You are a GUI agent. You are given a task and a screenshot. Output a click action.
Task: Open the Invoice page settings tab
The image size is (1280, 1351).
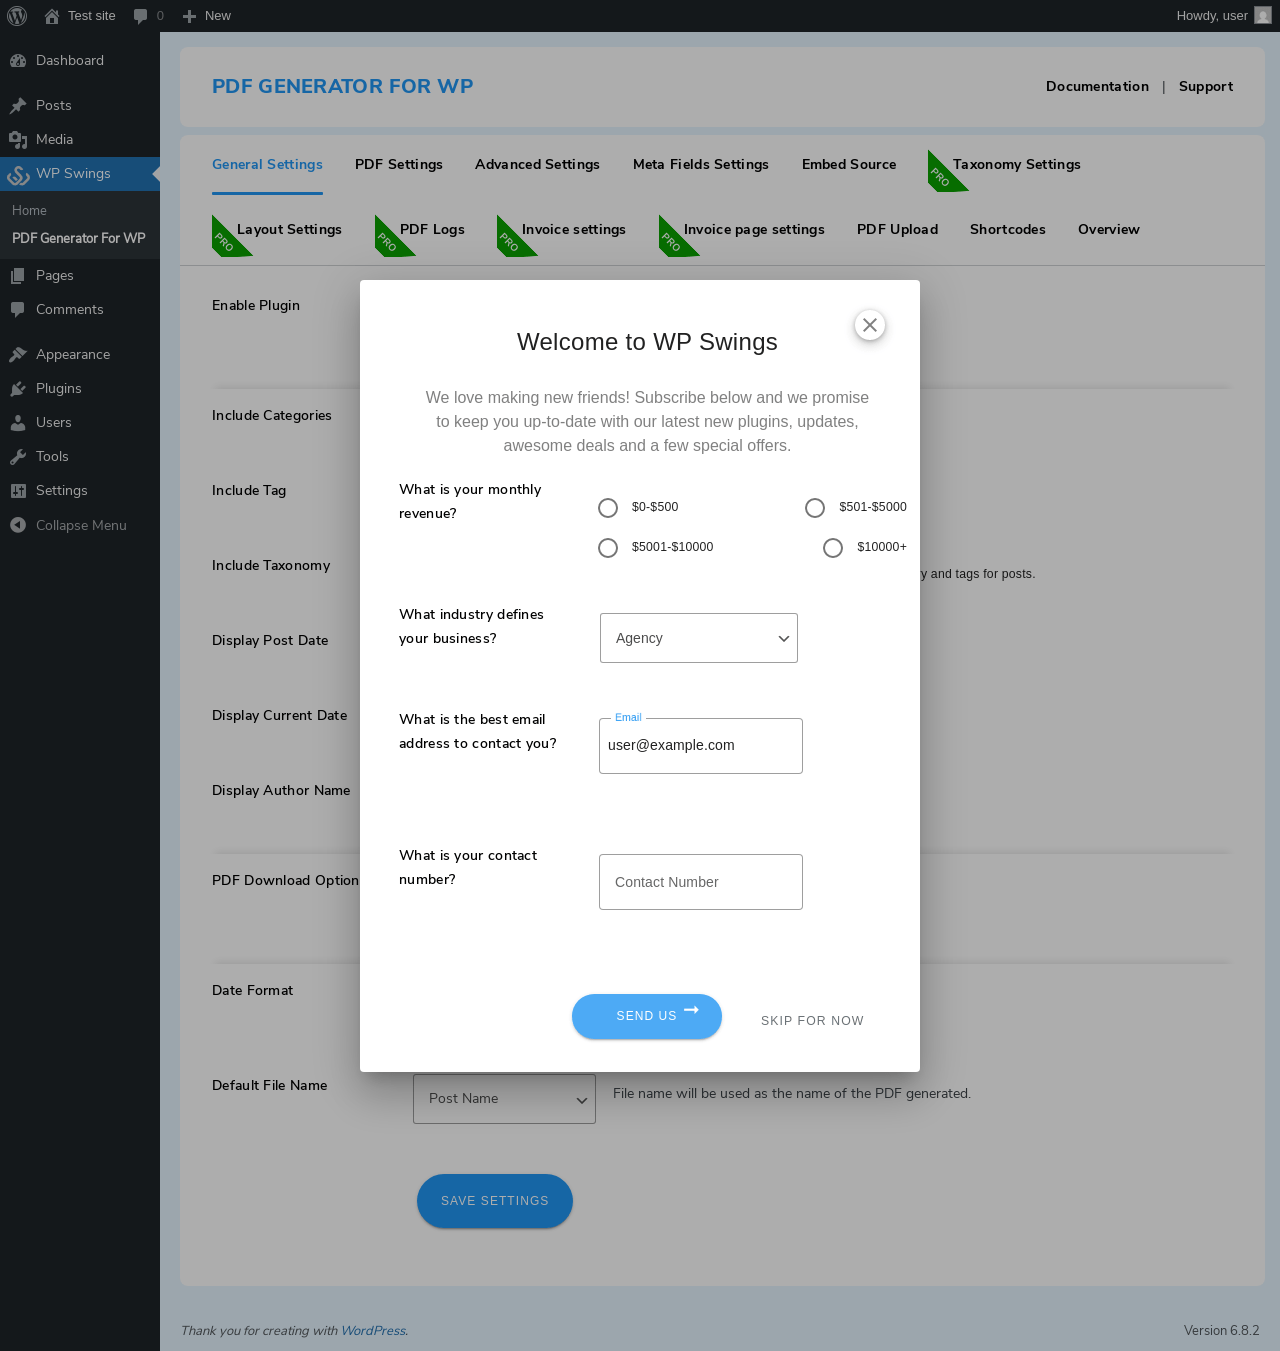click(754, 229)
